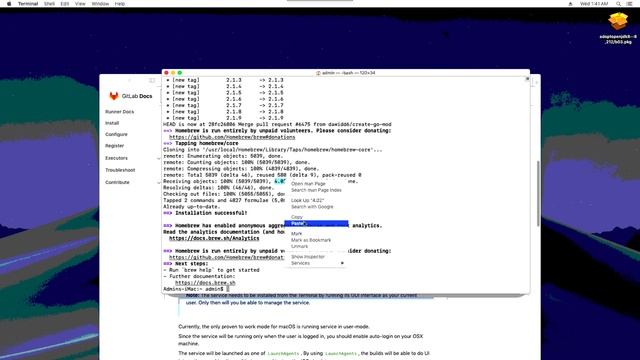Open Runner Docs in GitLab sidebar

pyautogui.click(x=120, y=112)
